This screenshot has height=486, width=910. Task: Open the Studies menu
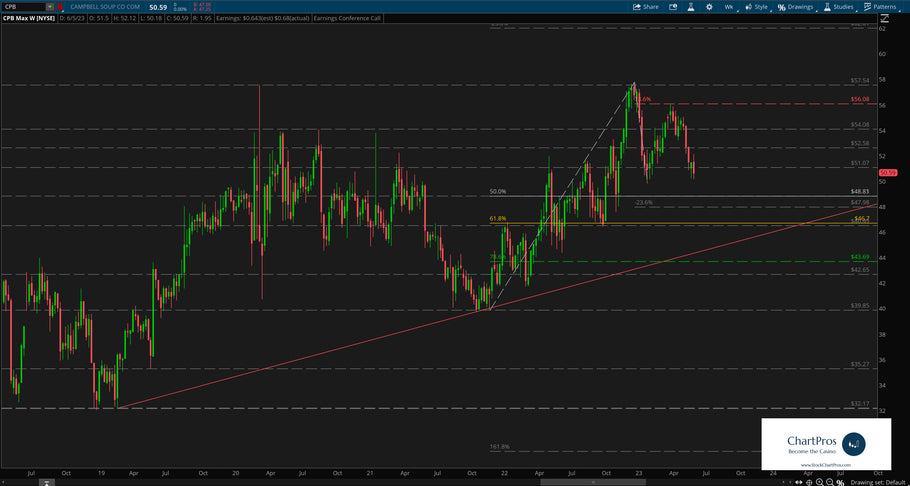tap(840, 7)
